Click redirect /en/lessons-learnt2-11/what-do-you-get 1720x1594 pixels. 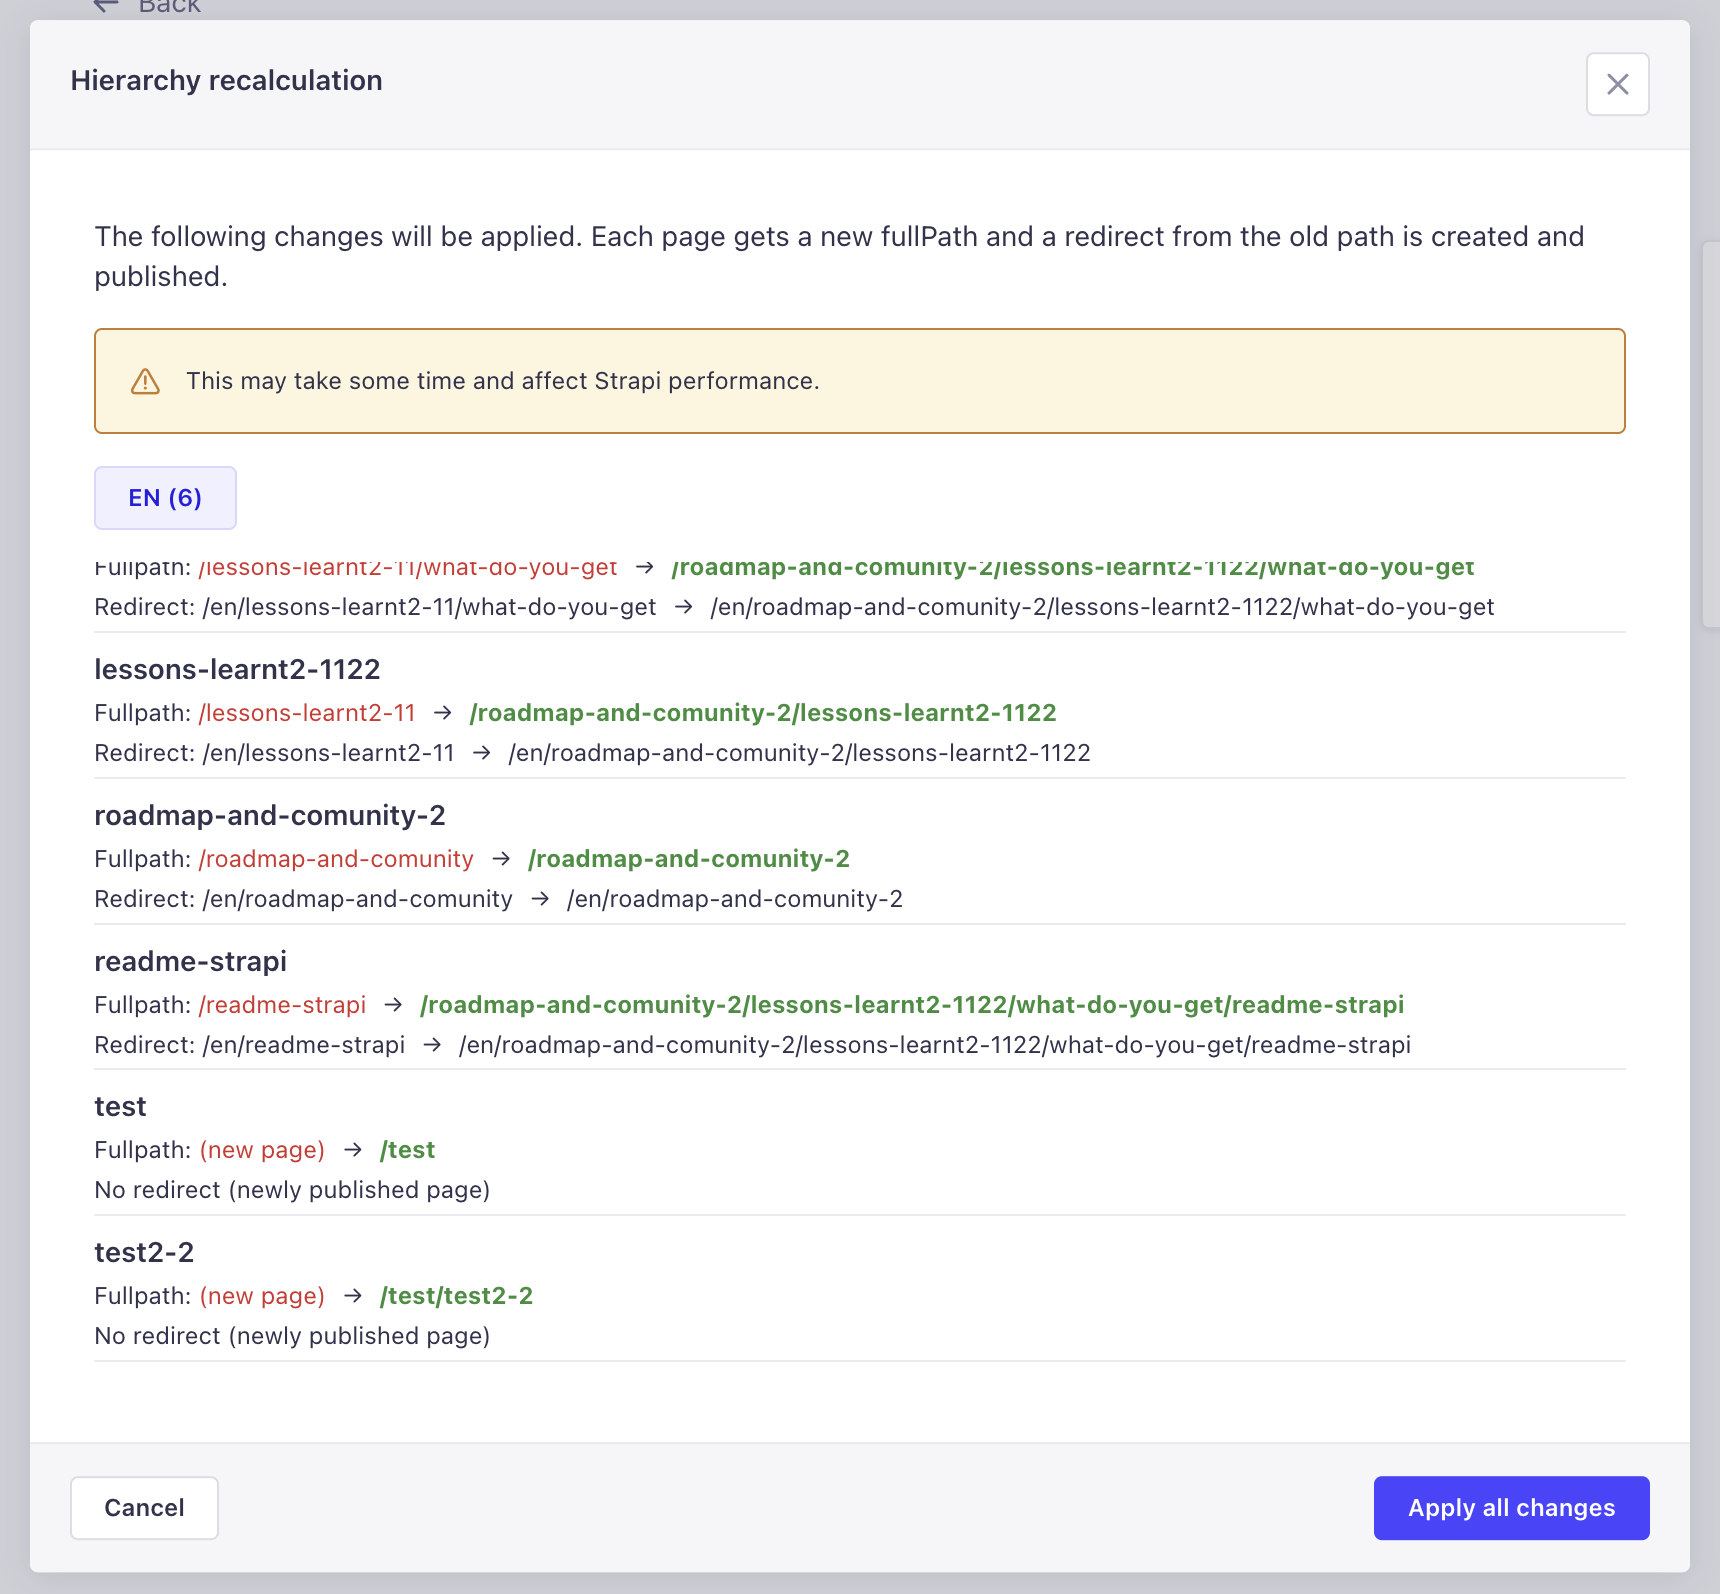(430, 607)
